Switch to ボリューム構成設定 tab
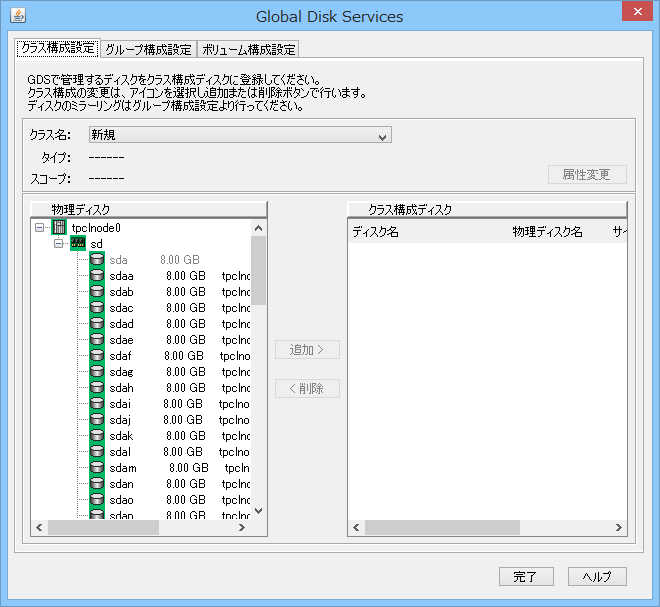The width and height of the screenshot is (660, 607). (x=248, y=49)
